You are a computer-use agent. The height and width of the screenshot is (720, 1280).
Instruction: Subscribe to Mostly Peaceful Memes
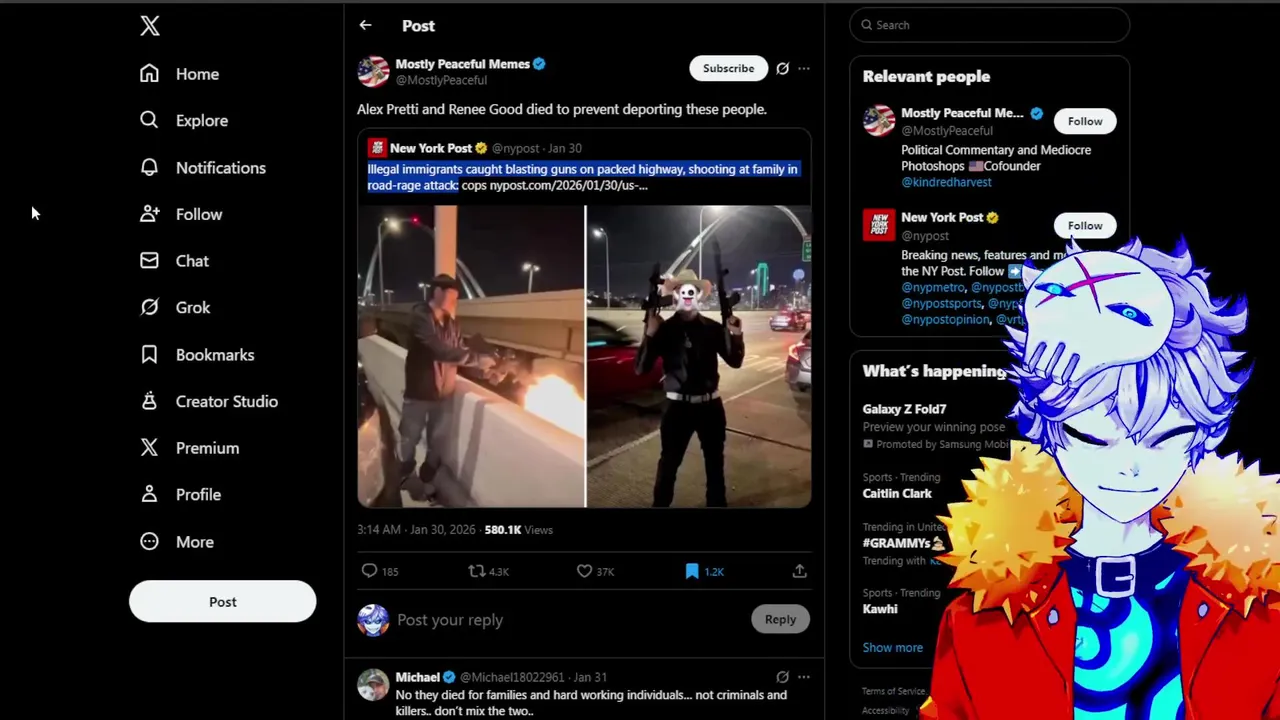728,68
